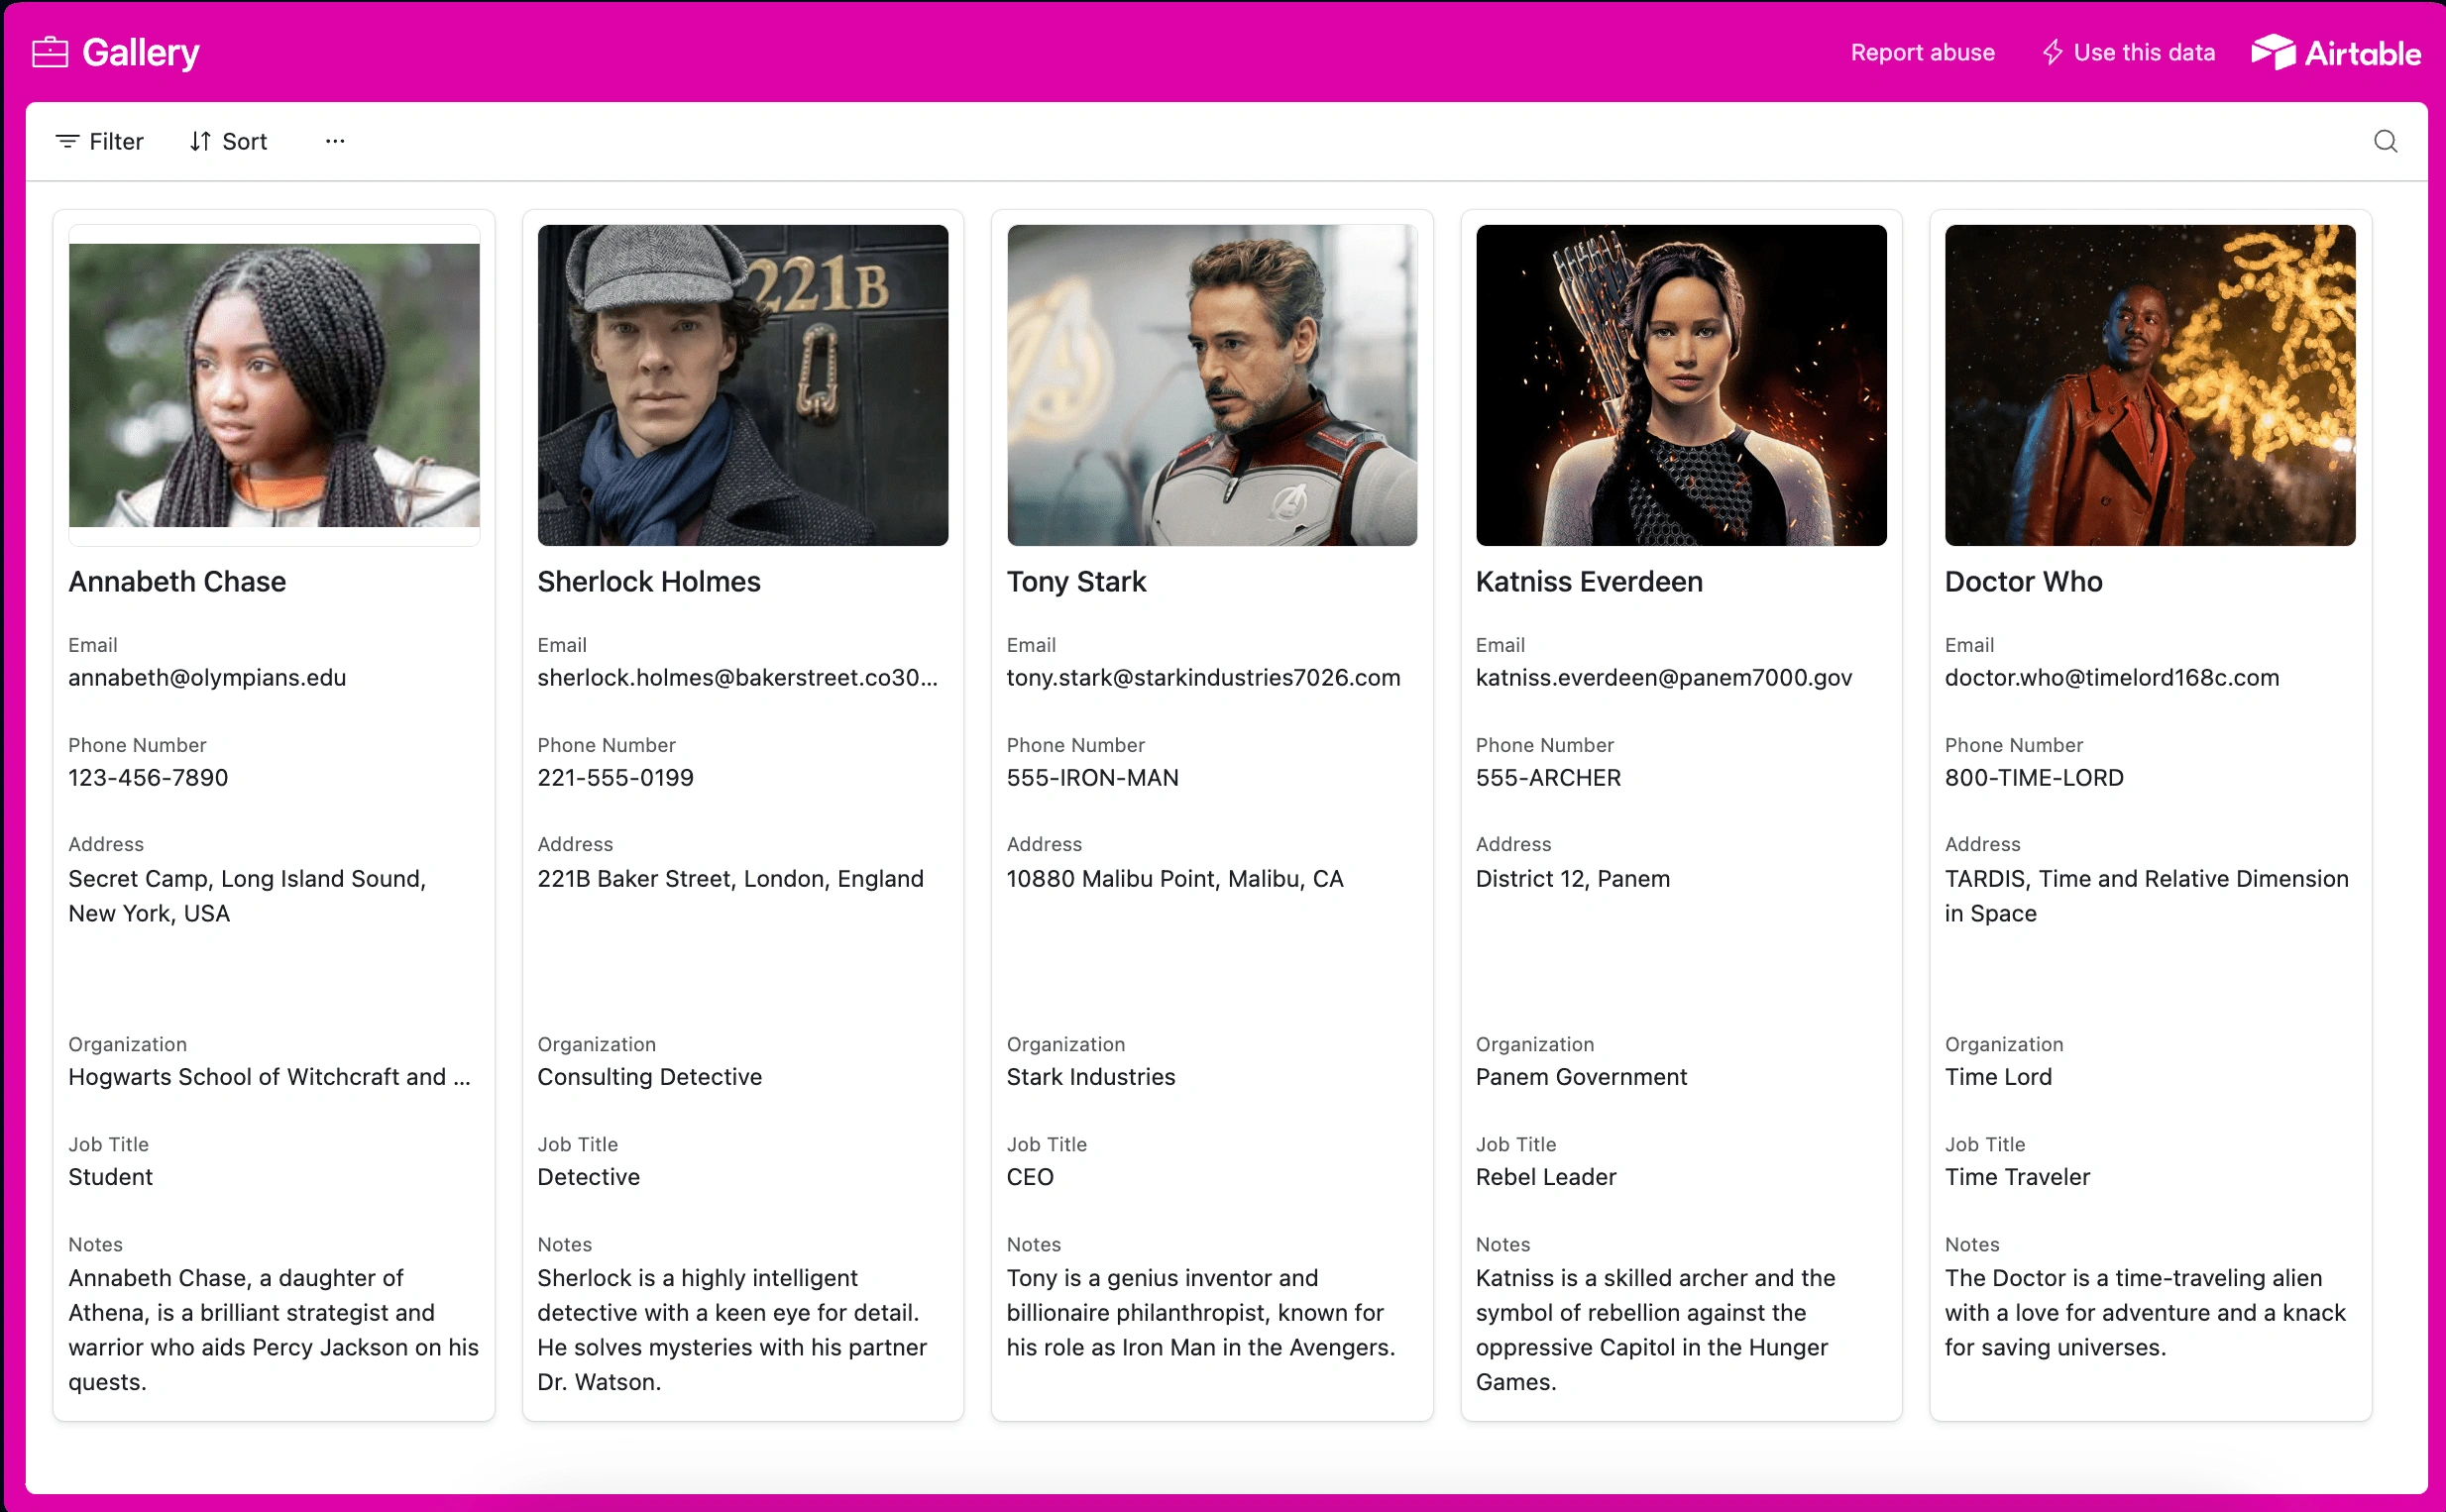
Task: Click organization Time Lord
Action: click(1998, 1076)
